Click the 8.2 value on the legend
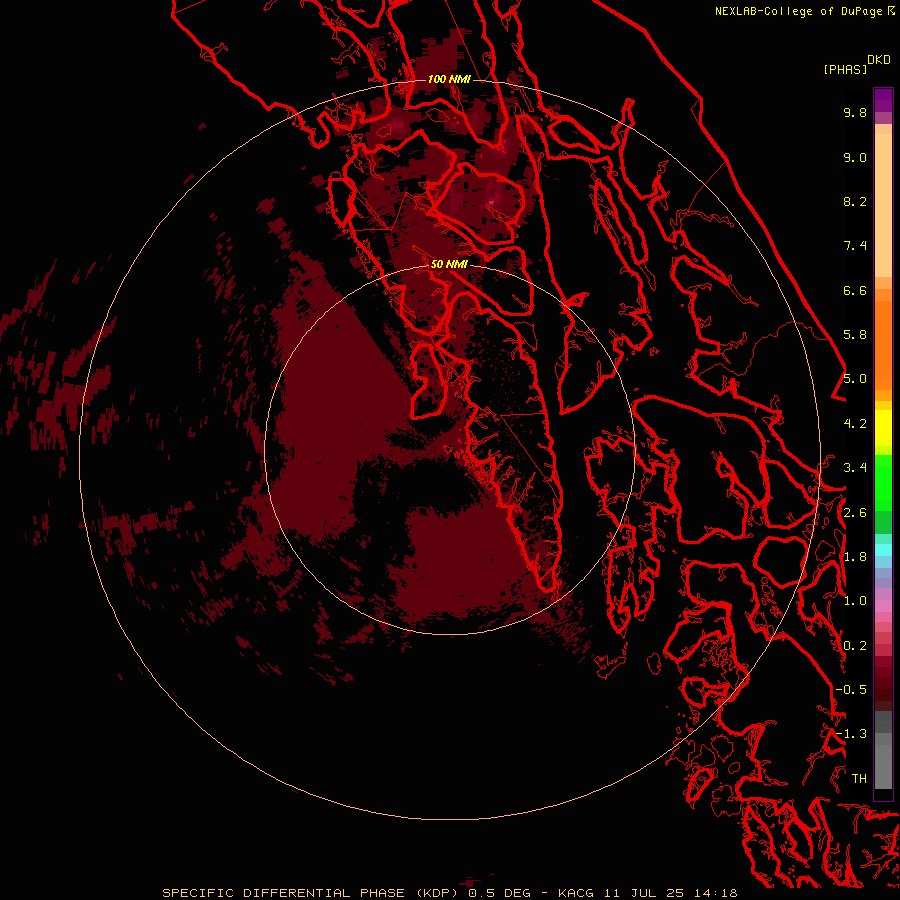This screenshot has width=900, height=900. (855, 201)
